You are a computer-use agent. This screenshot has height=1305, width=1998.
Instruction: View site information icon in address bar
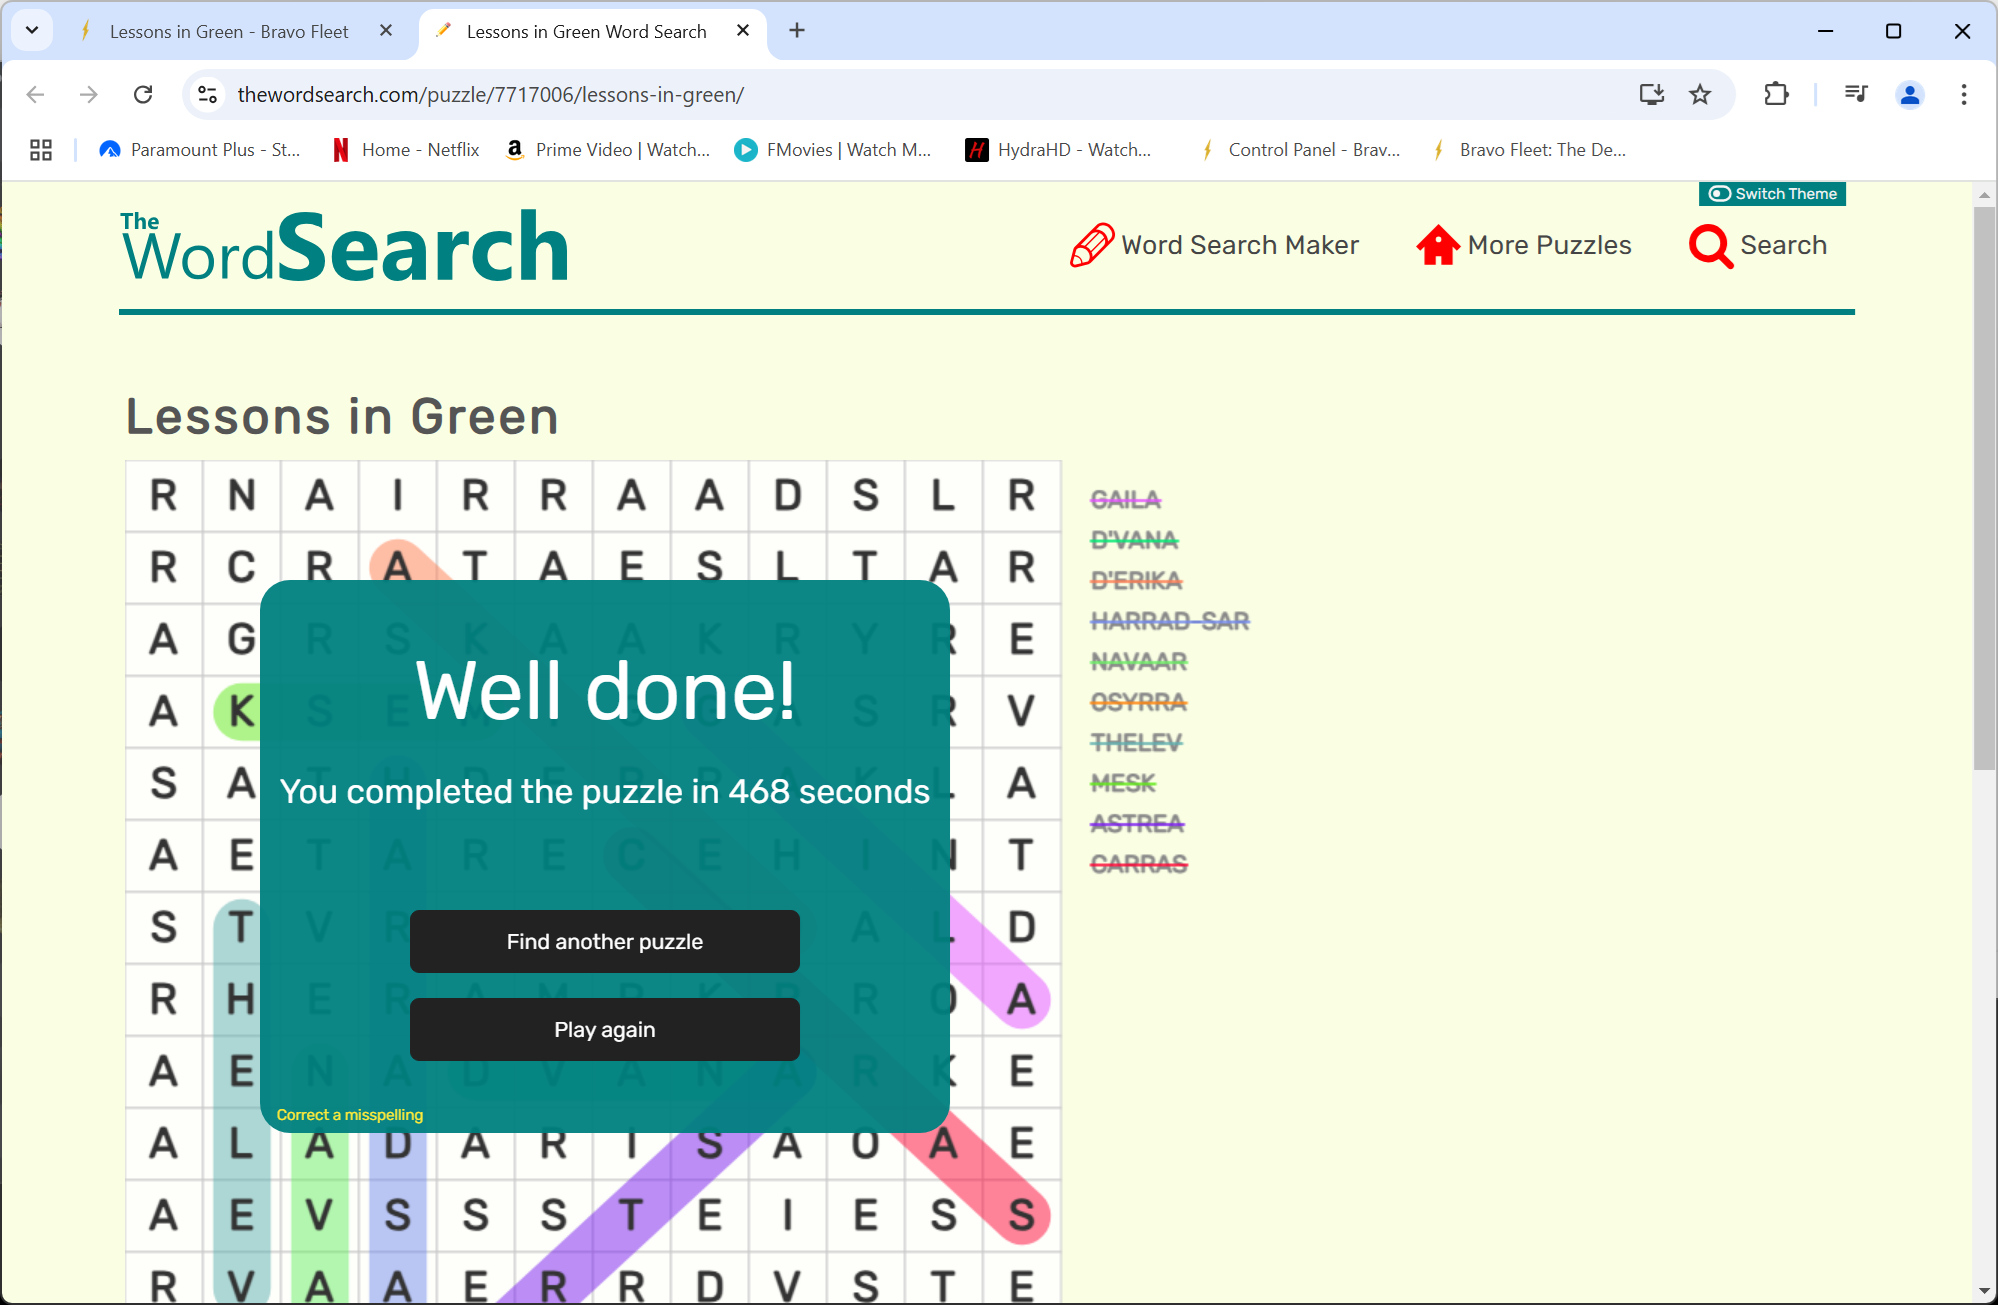(207, 94)
